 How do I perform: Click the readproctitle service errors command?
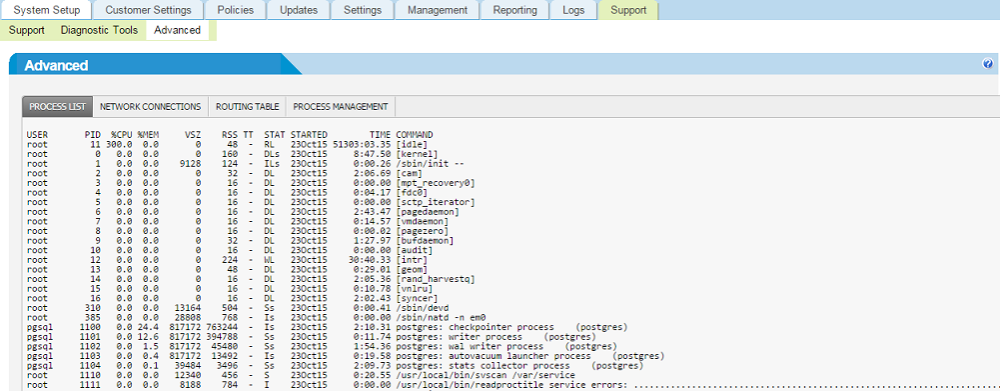pos(697,385)
